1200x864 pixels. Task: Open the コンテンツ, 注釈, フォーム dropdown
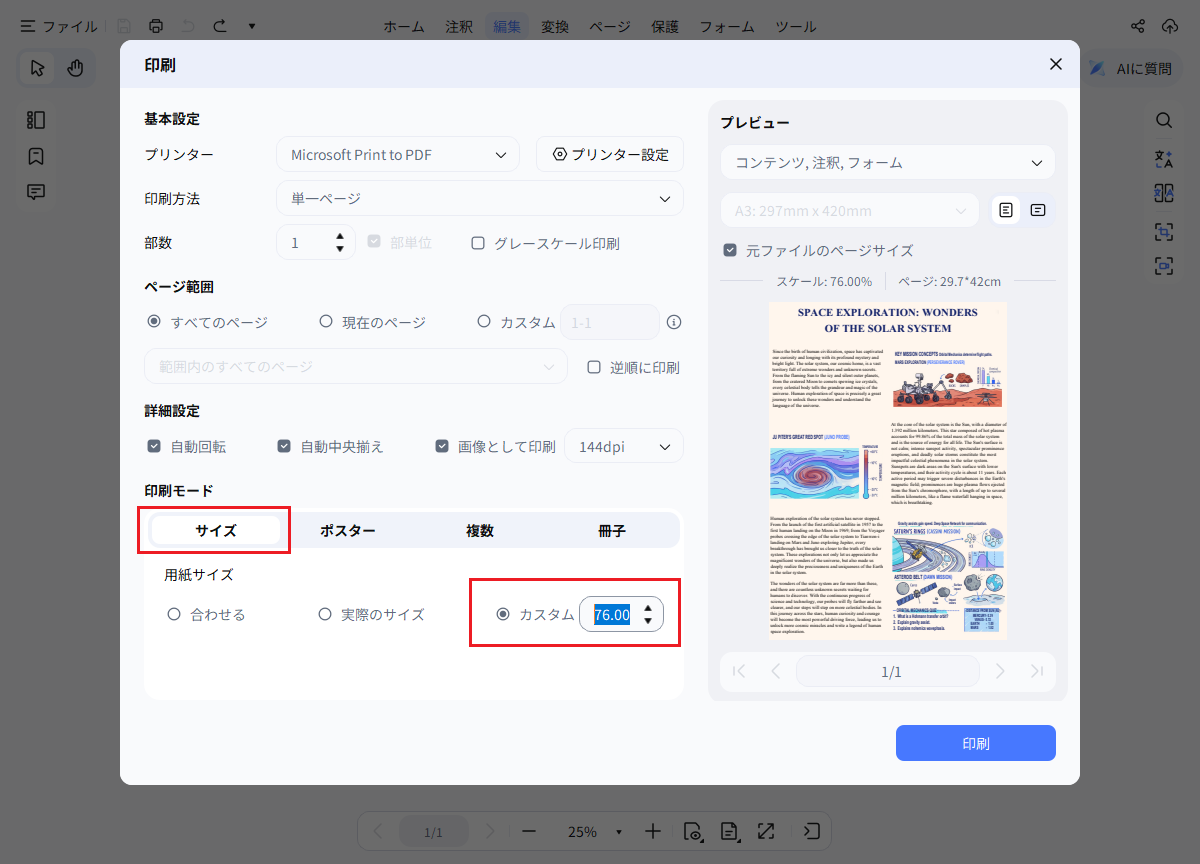[x=888, y=162]
